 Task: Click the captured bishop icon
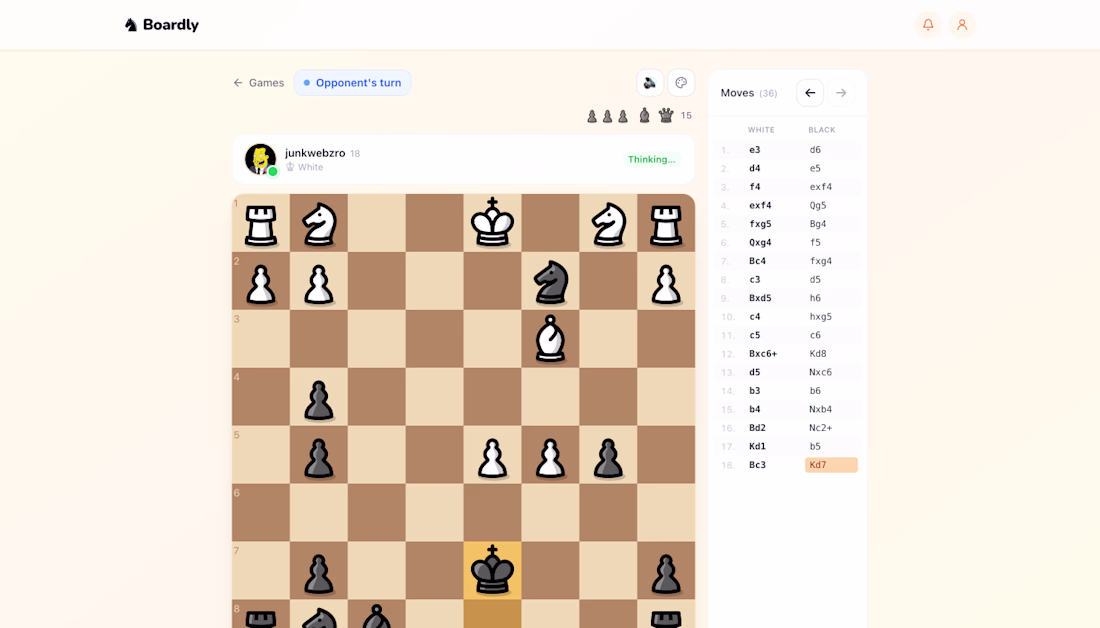[645, 115]
